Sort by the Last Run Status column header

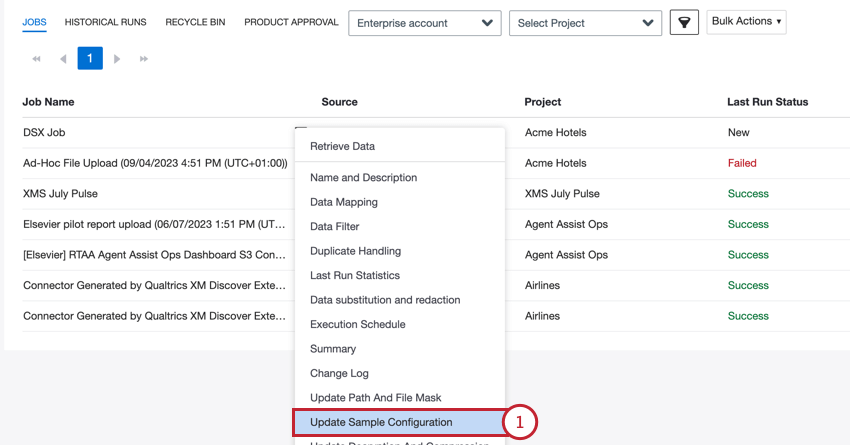pos(767,102)
